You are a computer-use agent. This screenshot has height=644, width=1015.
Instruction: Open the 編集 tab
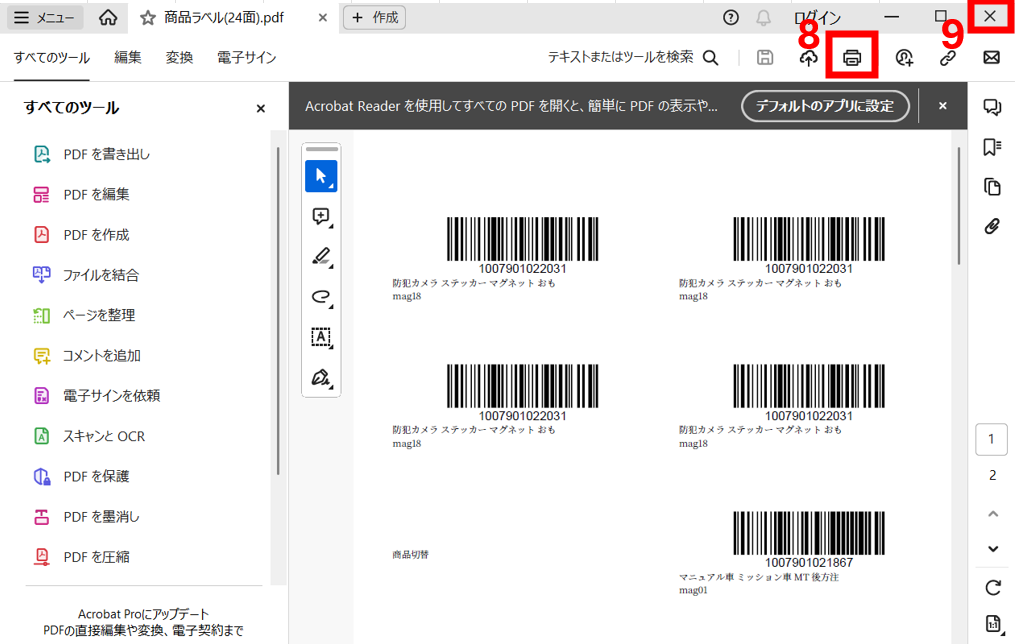tap(128, 58)
